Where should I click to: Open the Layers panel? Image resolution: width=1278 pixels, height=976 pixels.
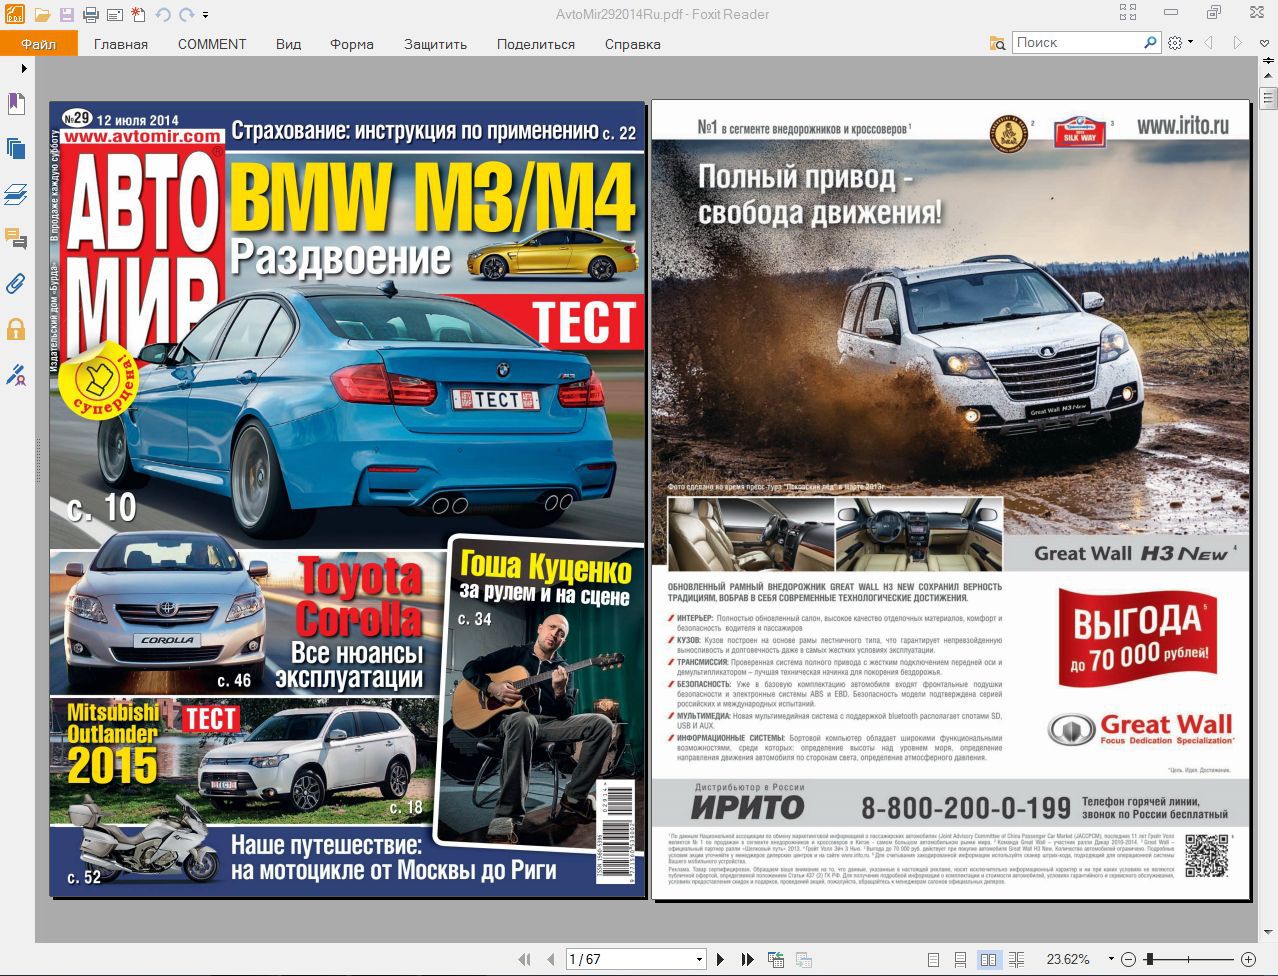pyautogui.click(x=15, y=194)
